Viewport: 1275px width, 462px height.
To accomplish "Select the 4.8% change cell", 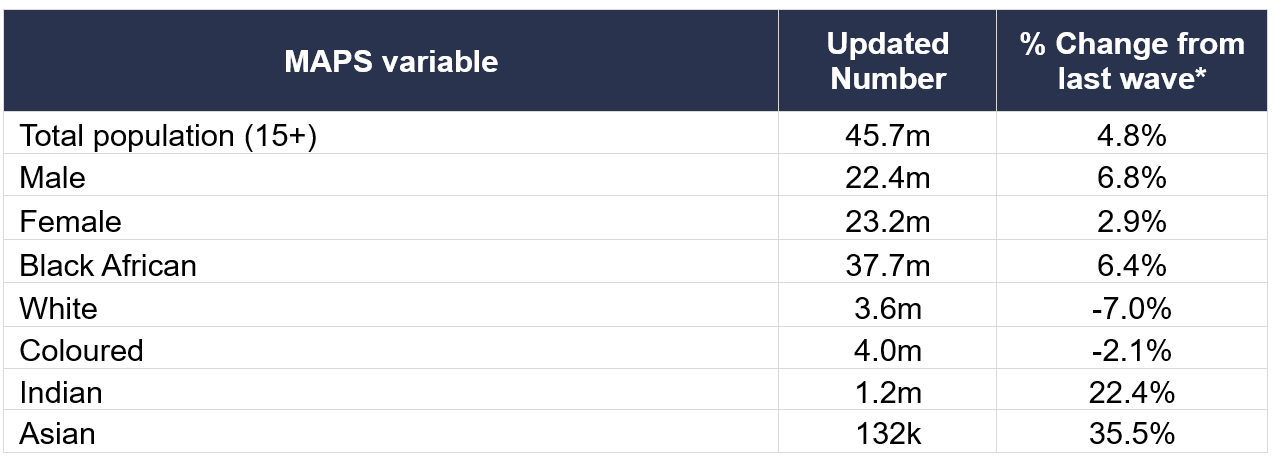I will (x=1132, y=135).
